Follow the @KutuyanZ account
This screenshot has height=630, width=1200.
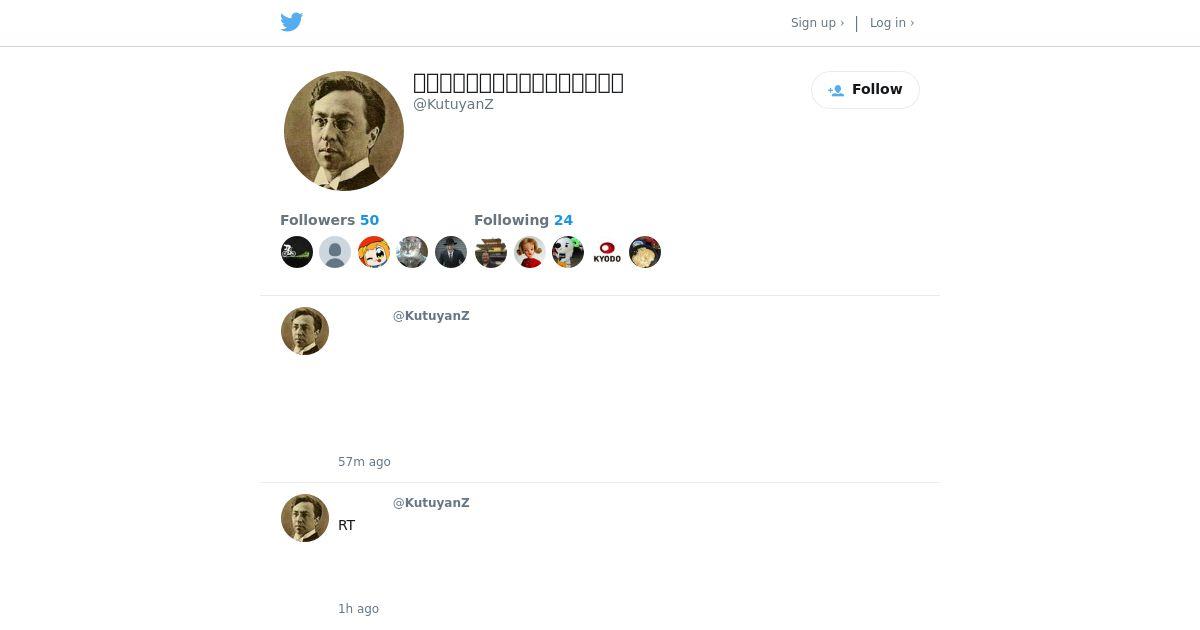[x=865, y=90]
